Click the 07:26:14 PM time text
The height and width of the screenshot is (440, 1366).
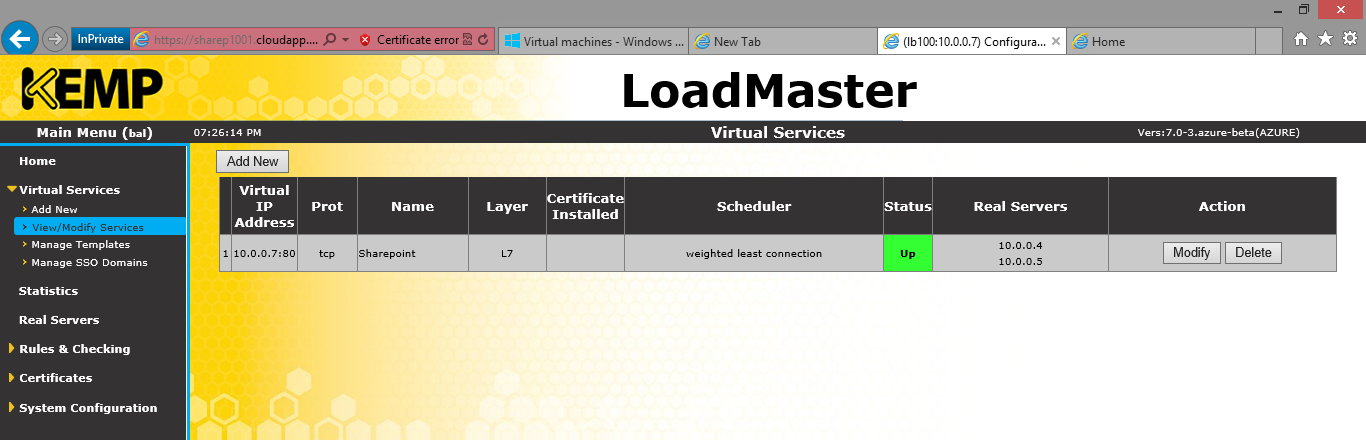point(227,132)
